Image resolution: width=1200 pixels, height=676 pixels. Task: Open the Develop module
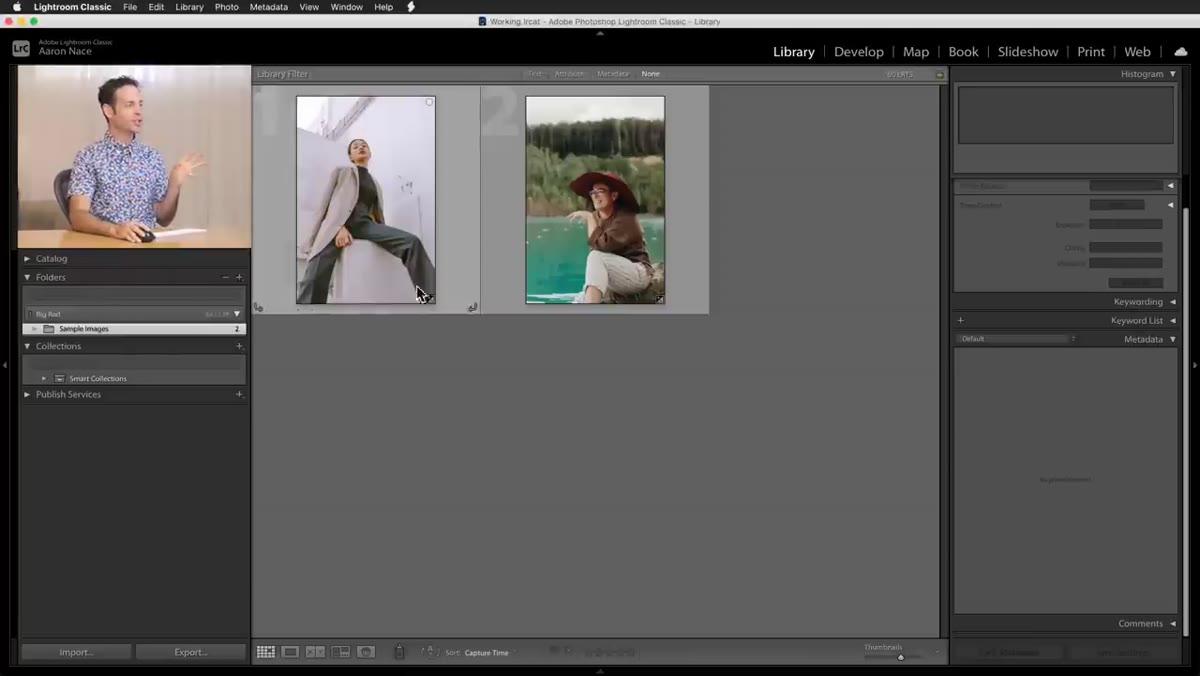859,52
